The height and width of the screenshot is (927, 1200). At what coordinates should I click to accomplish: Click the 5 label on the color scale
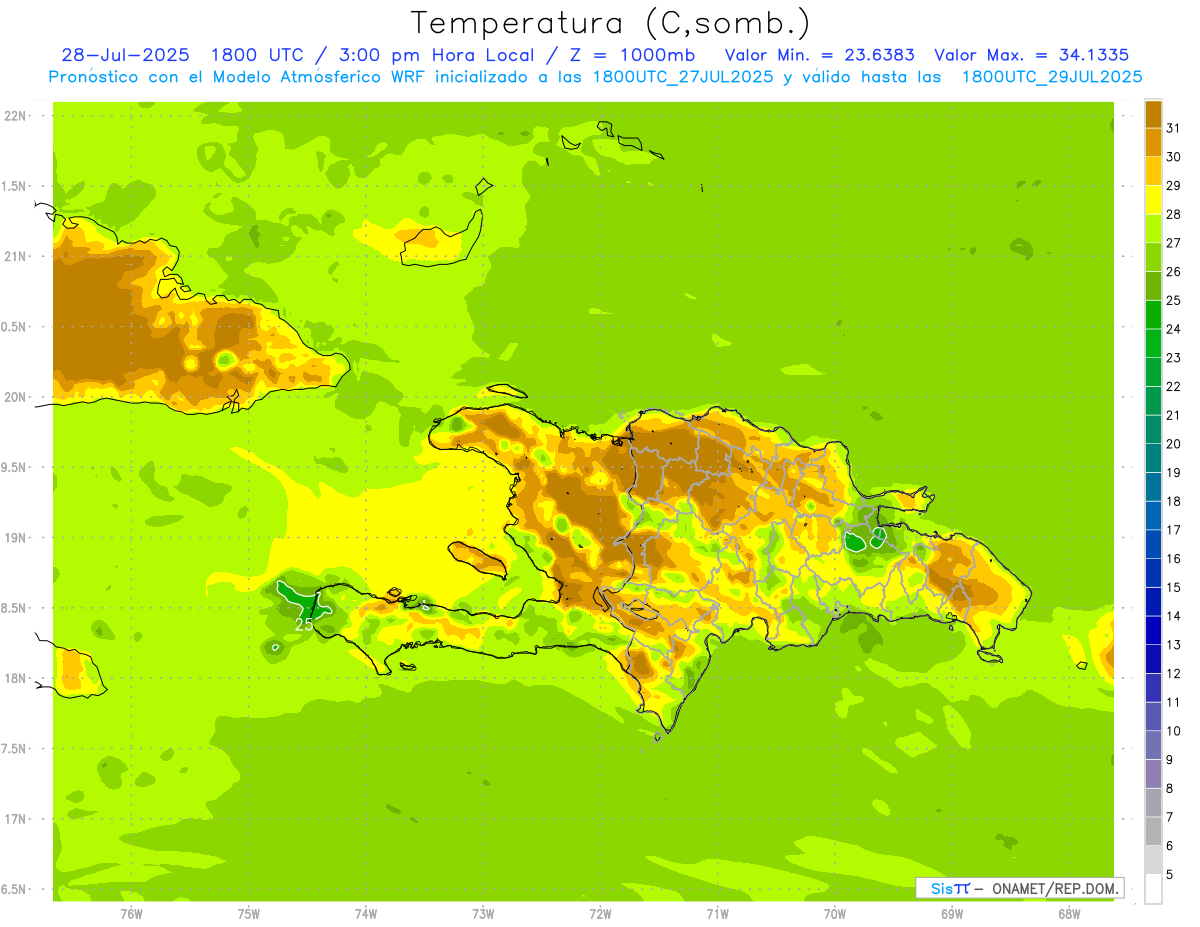tap(1170, 874)
